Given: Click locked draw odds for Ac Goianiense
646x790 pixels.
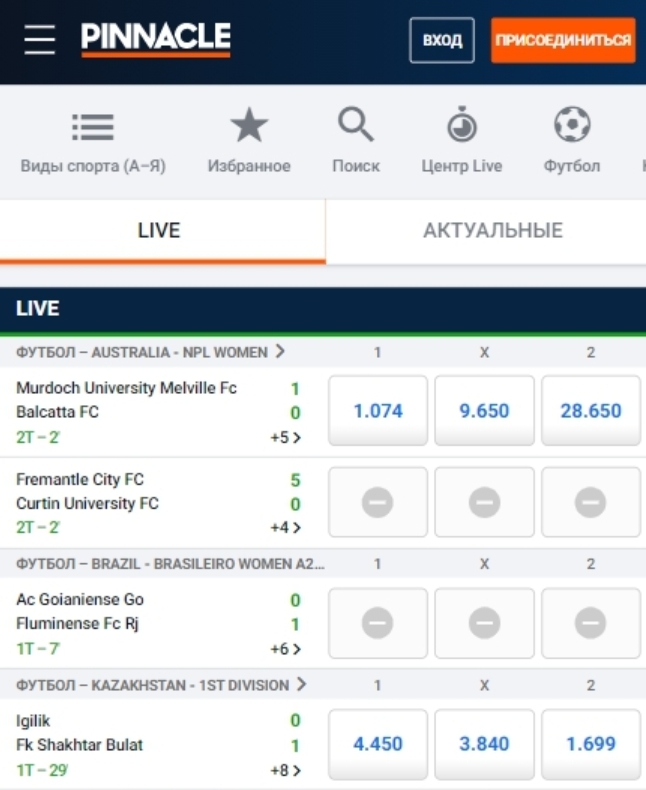Looking at the screenshot, I should click(x=484, y=623).
